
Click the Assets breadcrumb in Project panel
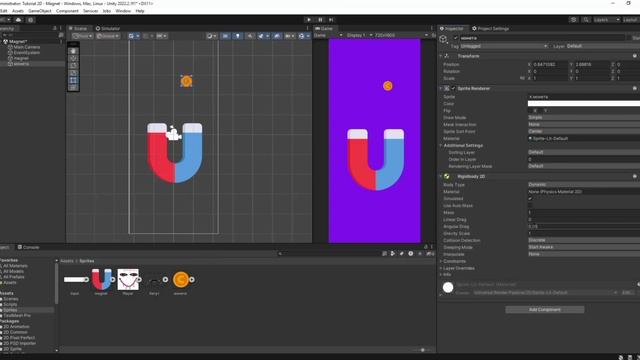click(x=67, y=261)
